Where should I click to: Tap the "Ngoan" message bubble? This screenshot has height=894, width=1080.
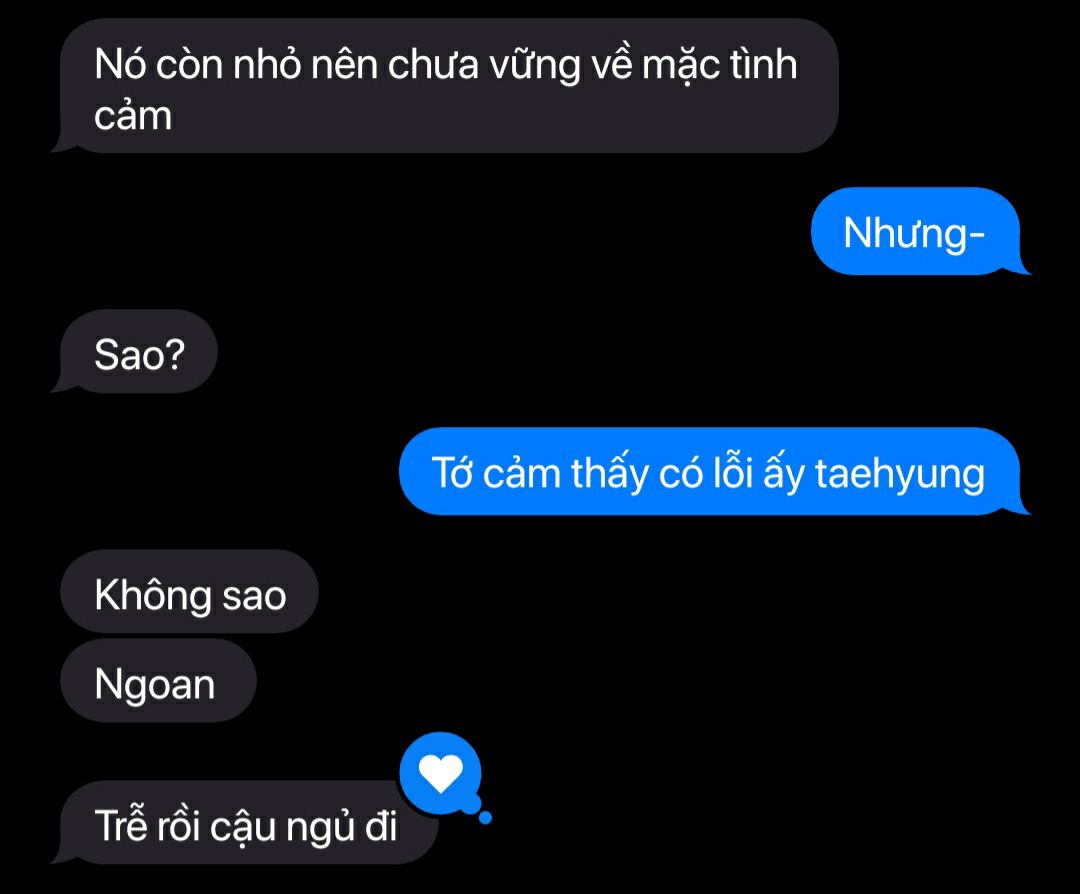pyautogui.click(x=158, y=680)
